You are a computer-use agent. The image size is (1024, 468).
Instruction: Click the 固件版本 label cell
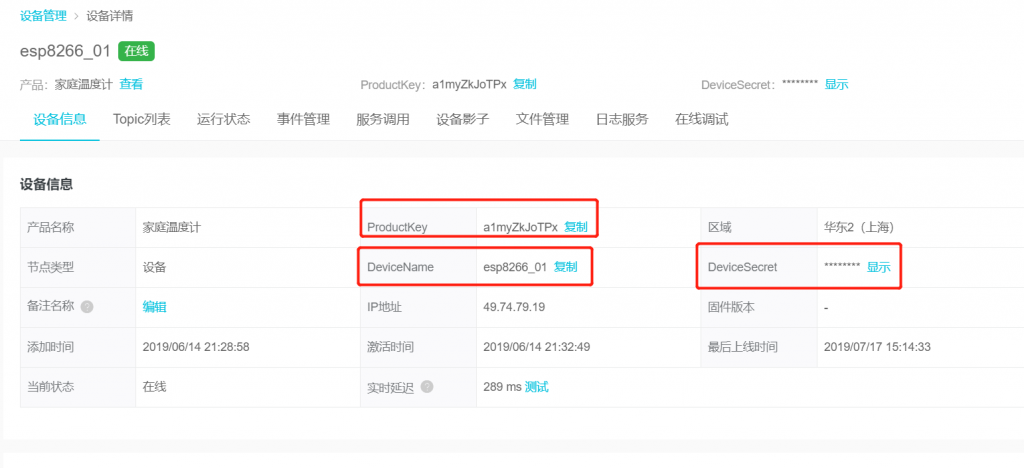coord(759,307)
